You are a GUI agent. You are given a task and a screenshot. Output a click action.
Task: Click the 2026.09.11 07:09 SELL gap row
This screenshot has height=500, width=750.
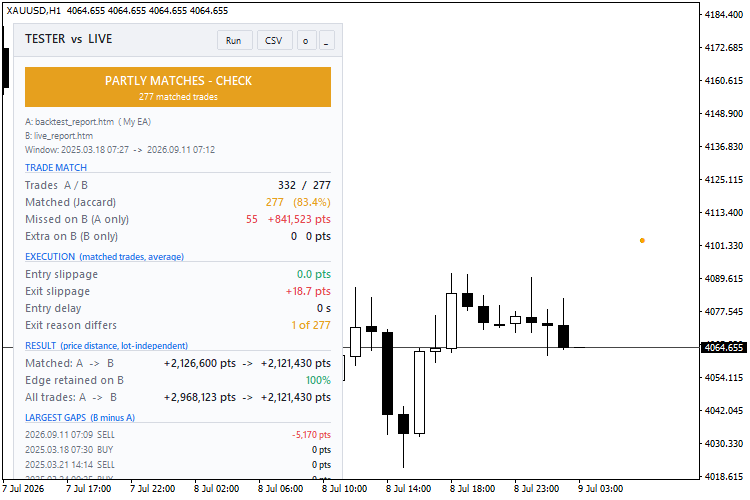178,435
